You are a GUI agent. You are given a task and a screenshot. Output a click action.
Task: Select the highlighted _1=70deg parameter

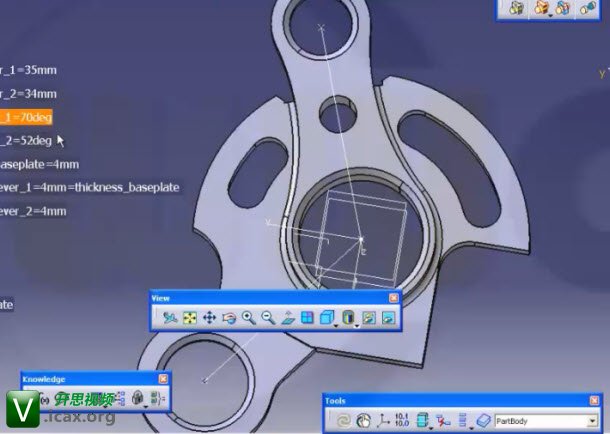[26, 117]
